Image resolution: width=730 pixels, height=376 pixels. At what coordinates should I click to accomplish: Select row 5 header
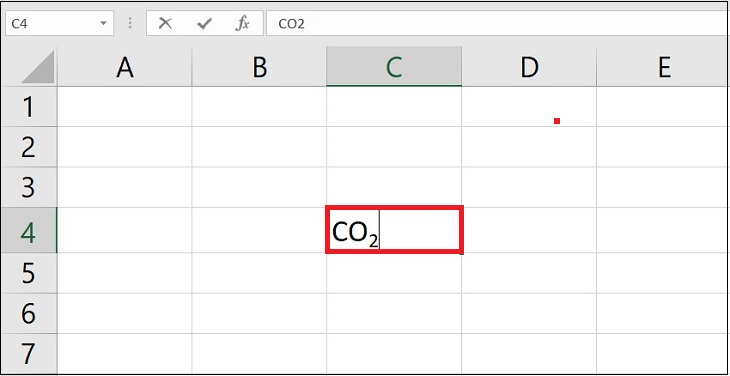click(29, 273)
